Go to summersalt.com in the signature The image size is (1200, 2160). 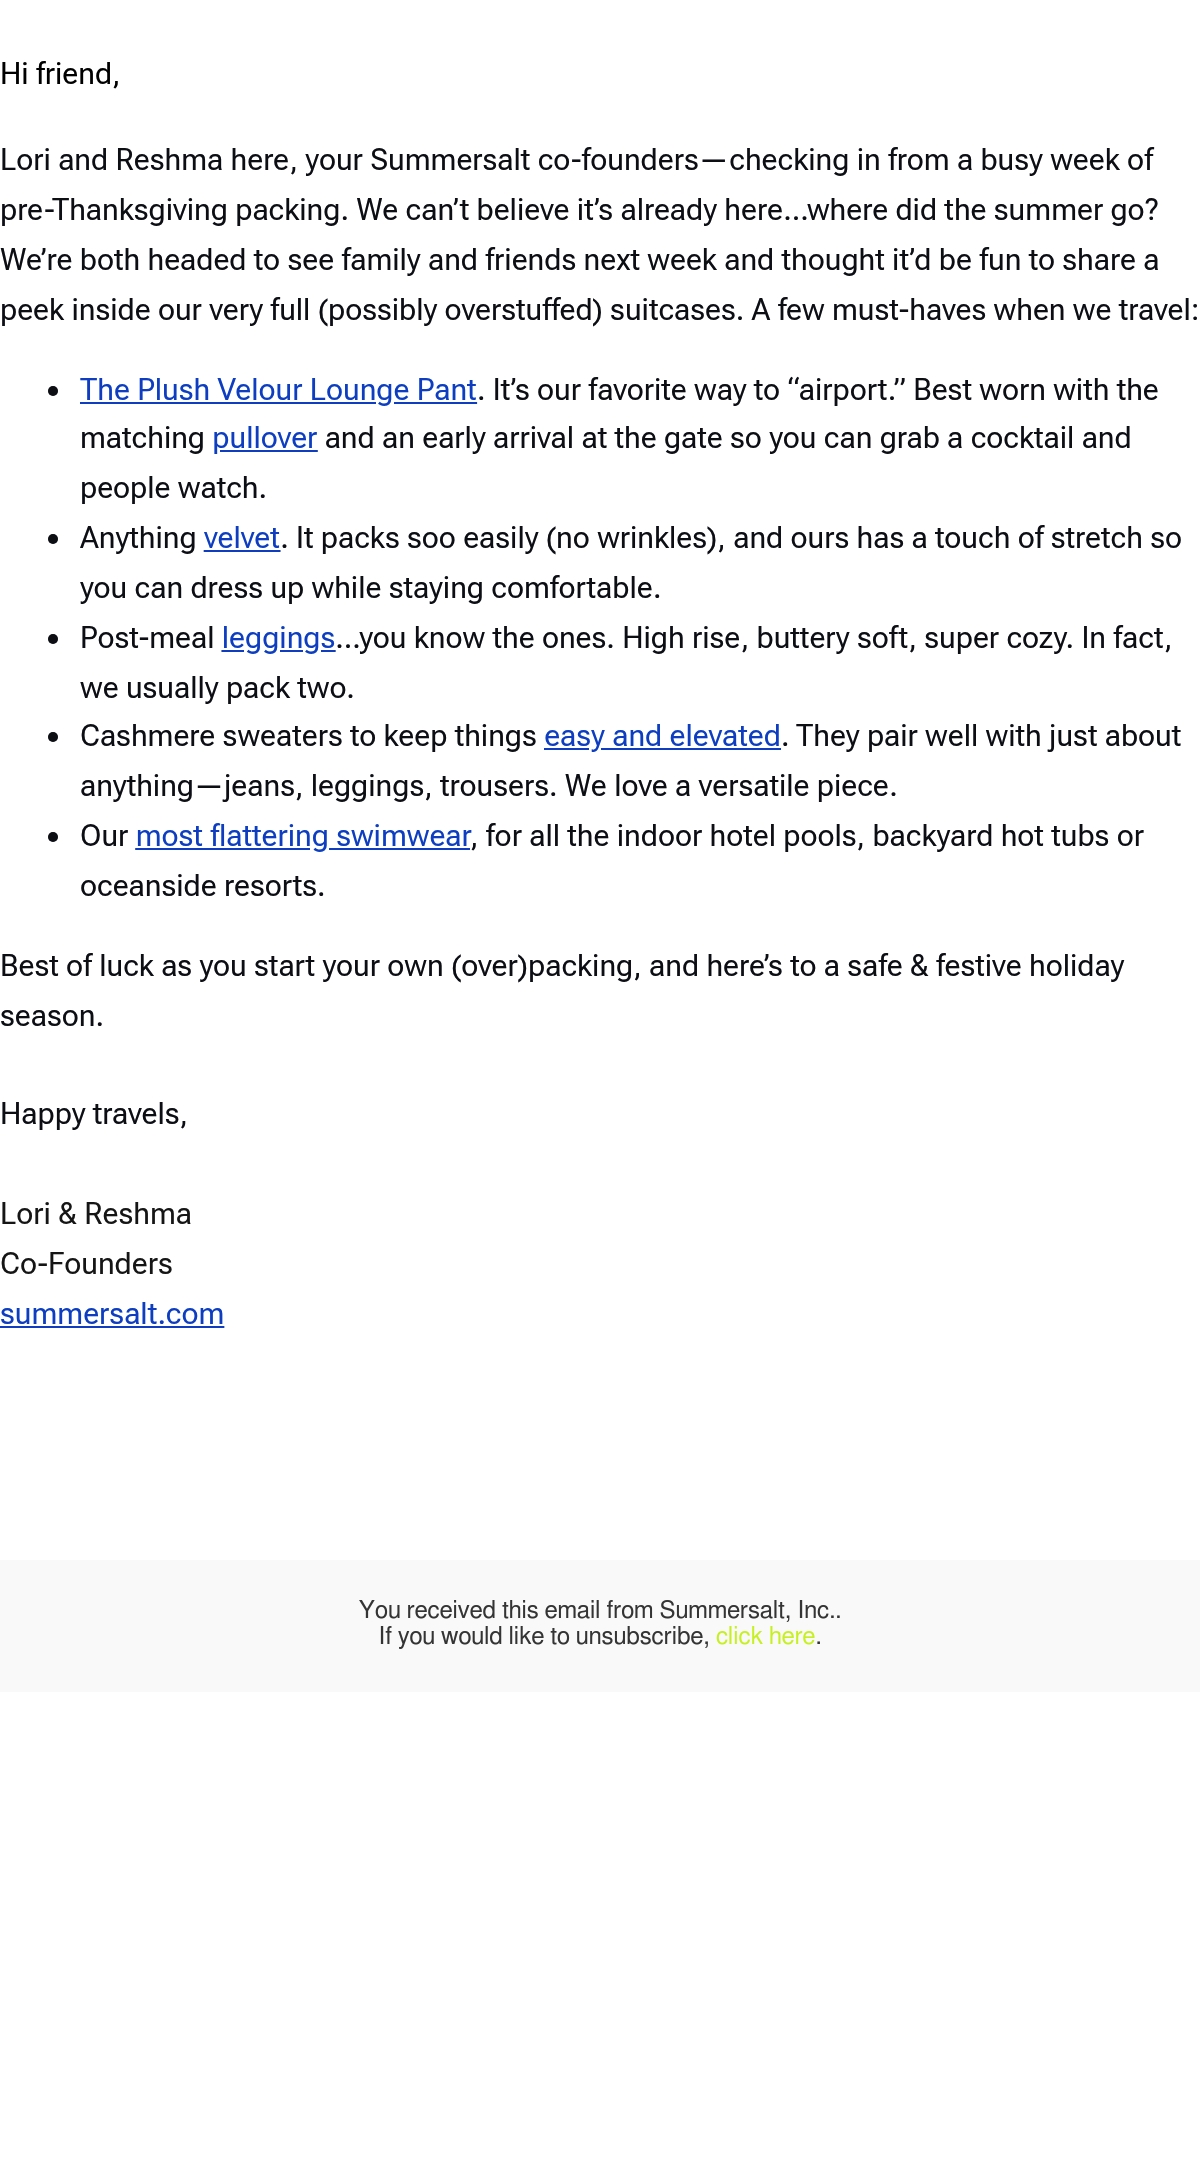(112, 1314)
